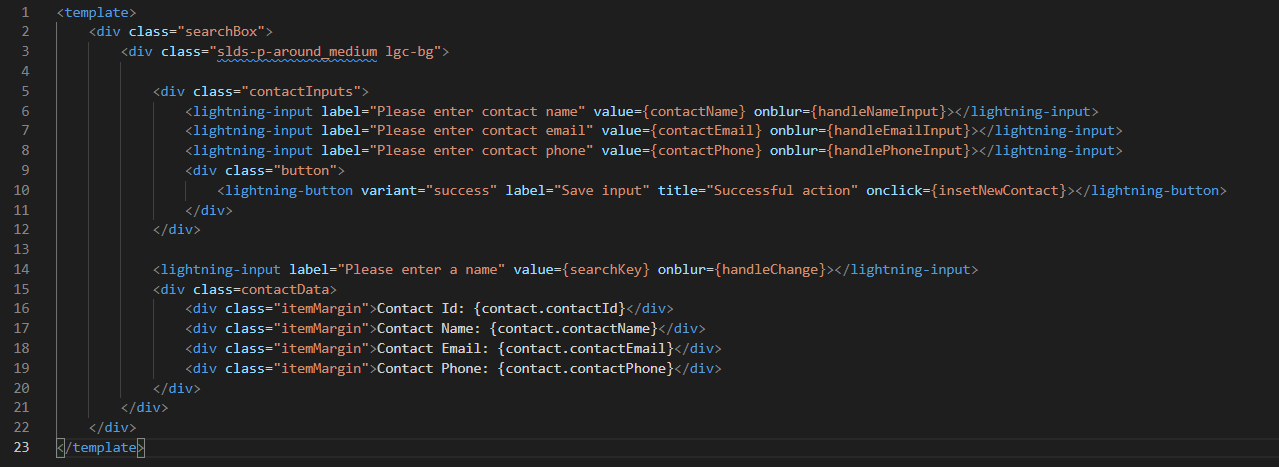The width and height of the screenshot is (1279, 467).
Task: Click the "Please enter a name" label string
Action: point(421,271)
